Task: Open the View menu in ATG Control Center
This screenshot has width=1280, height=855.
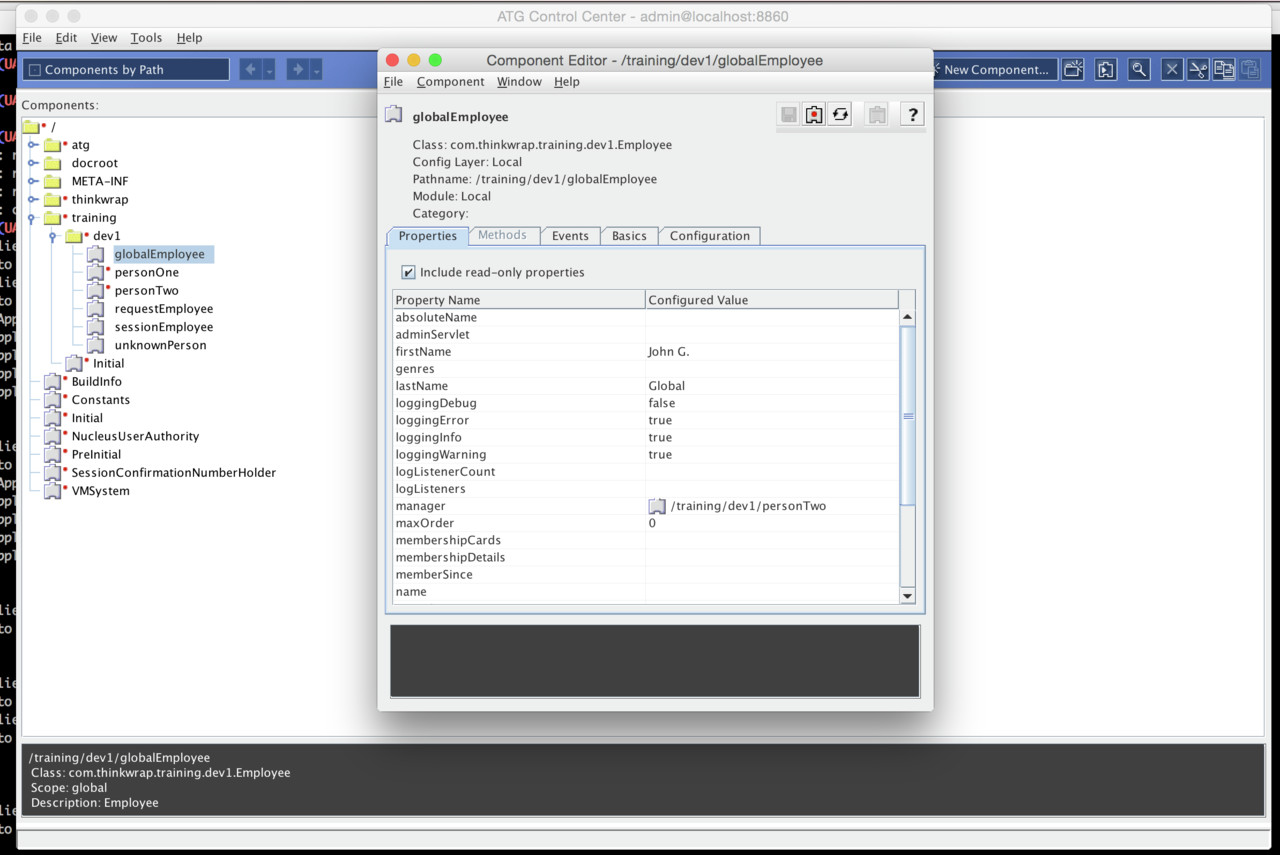Action: tap(104, 37)
